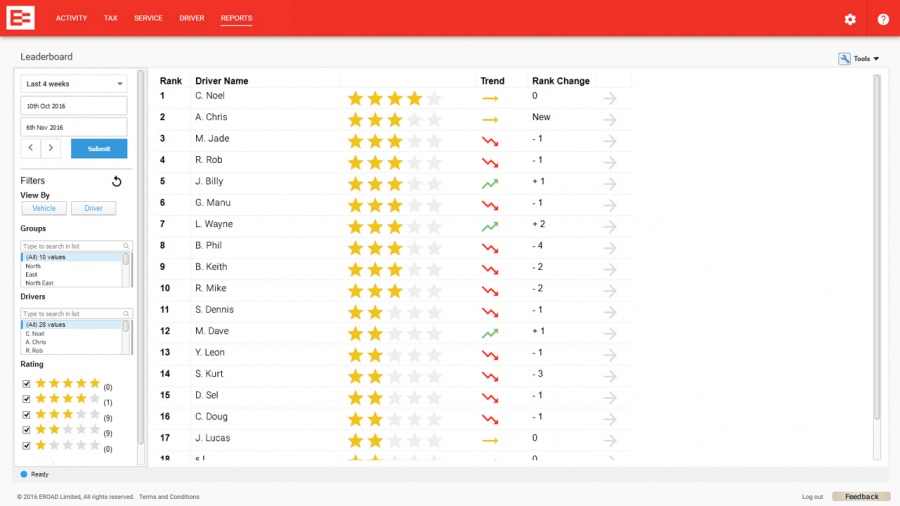Toggle the five-star rating checkbox

tap(26, 384)
